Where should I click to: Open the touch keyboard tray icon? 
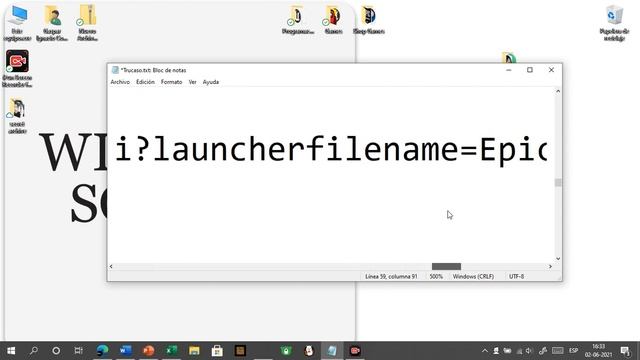pyautogui.click(x=558, y=351)
